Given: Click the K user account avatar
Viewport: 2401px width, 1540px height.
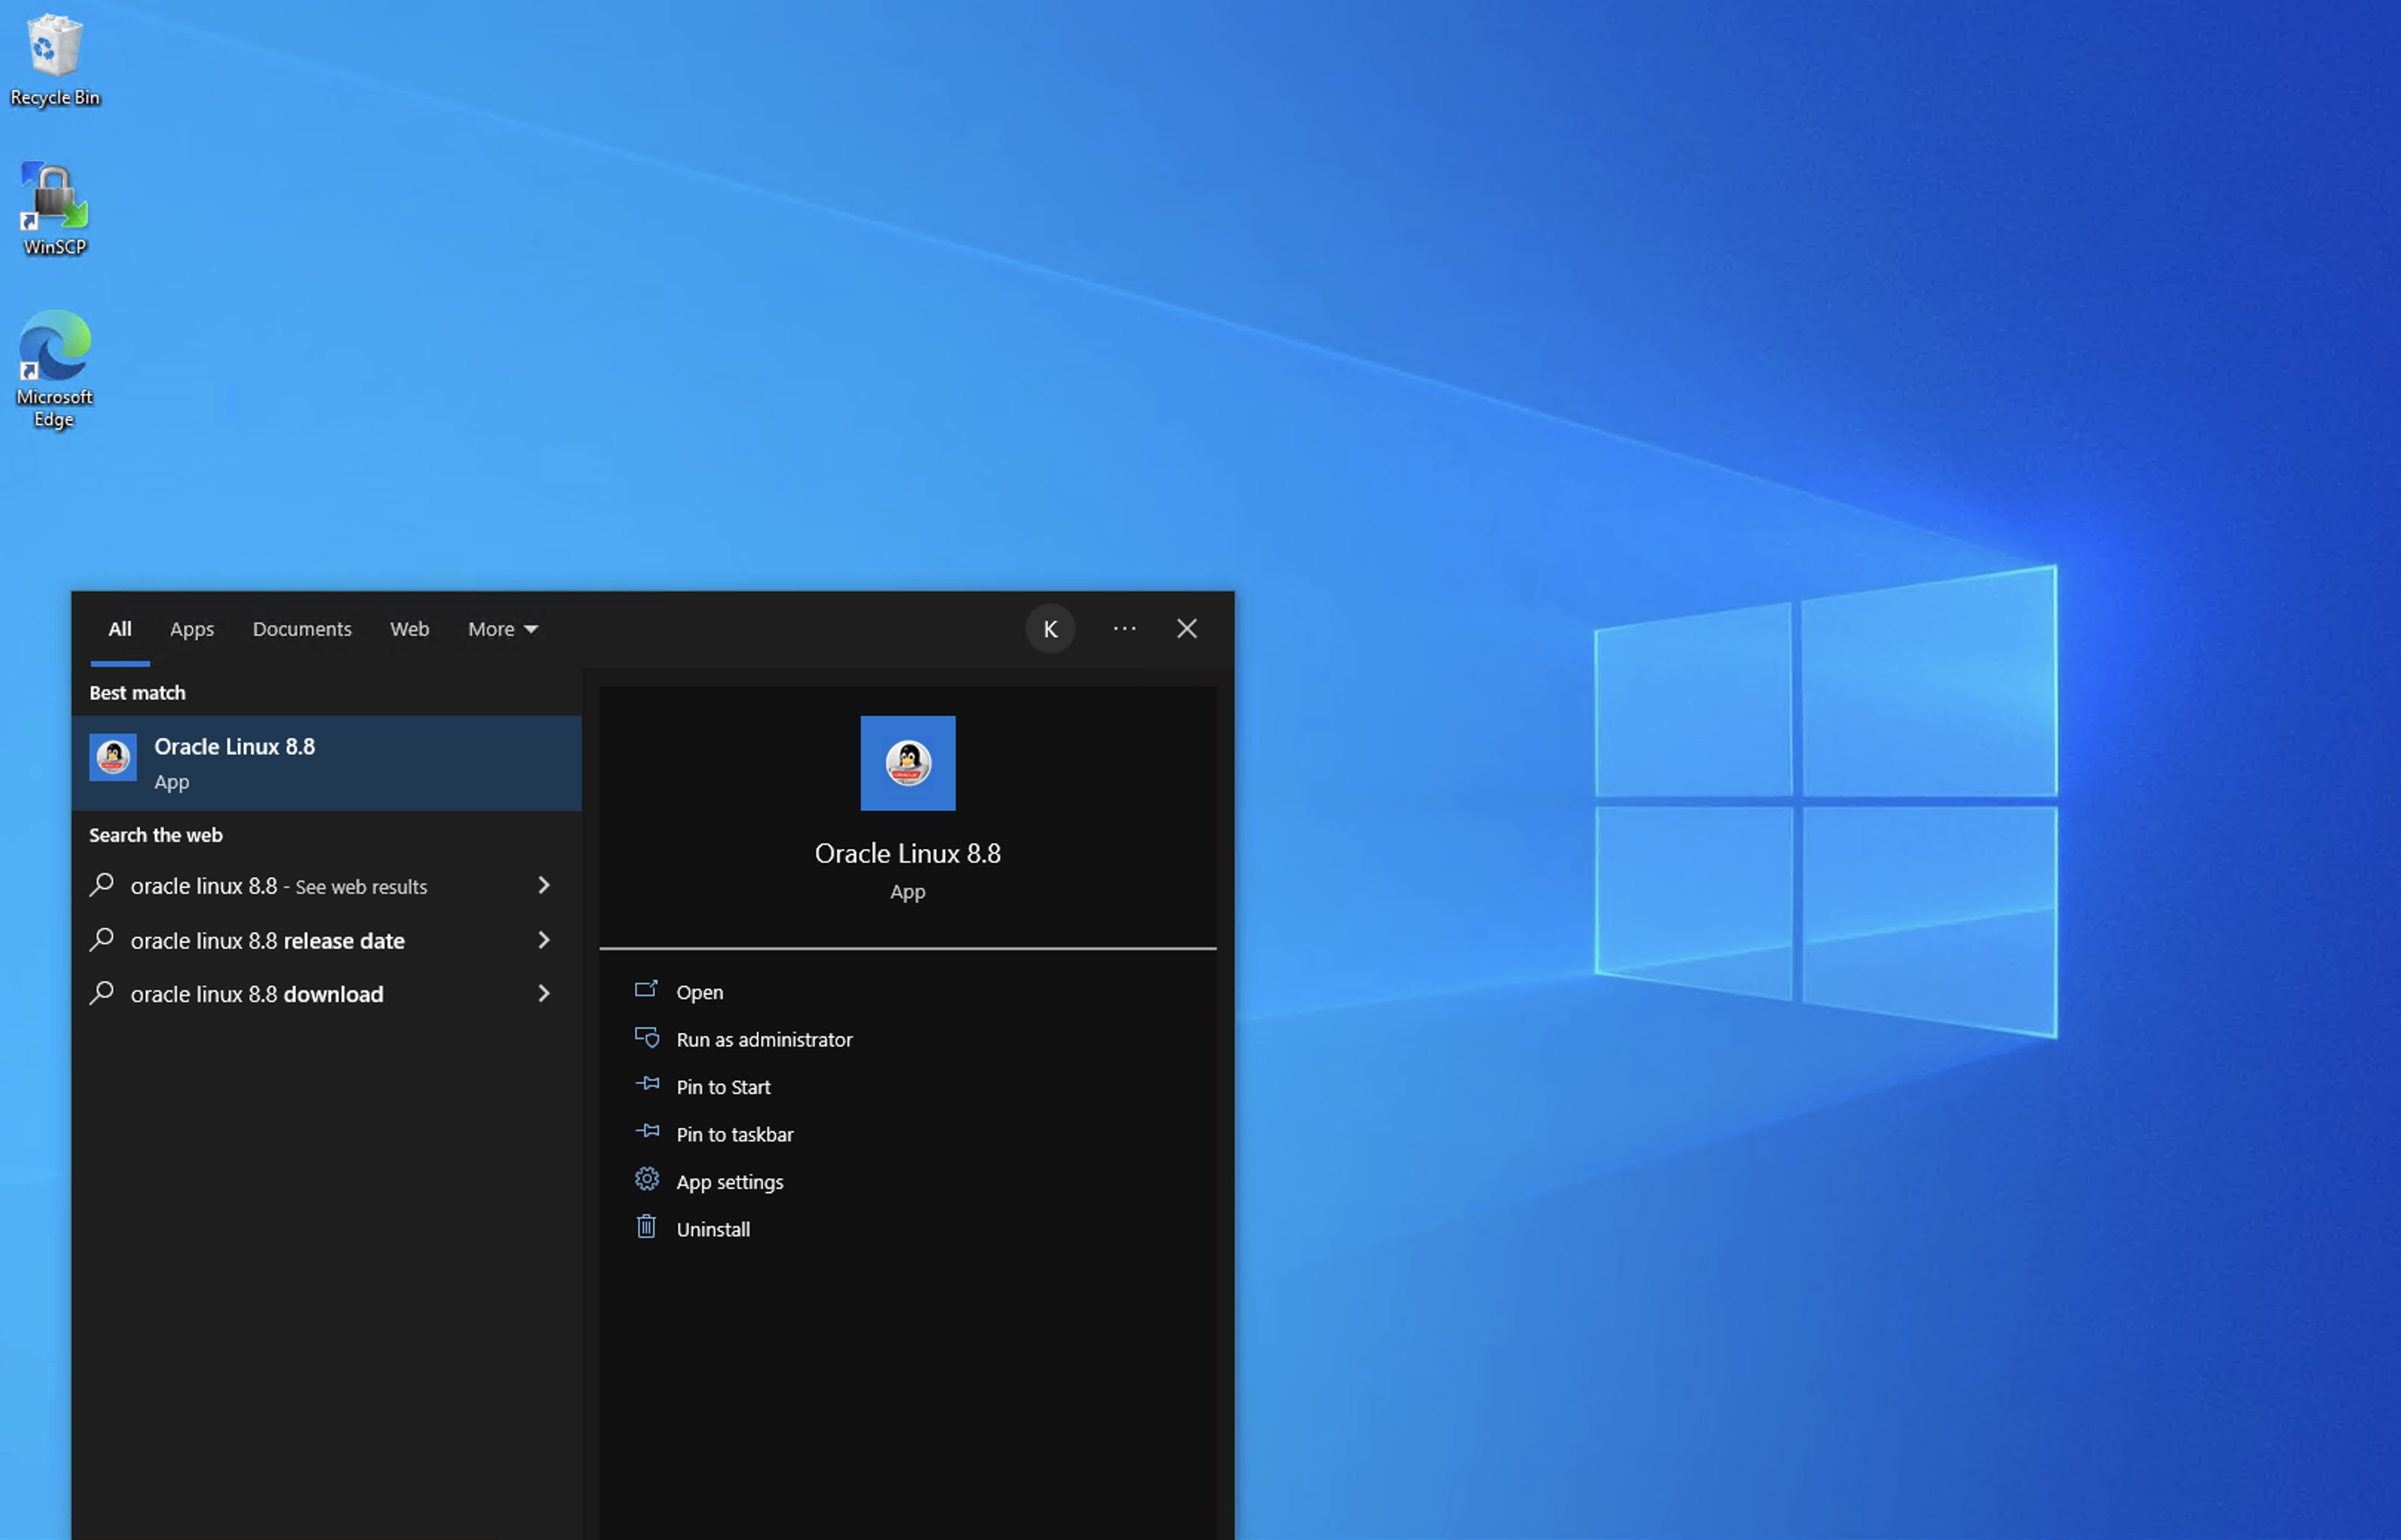Looking at the screenshot, I should 1050,629.
